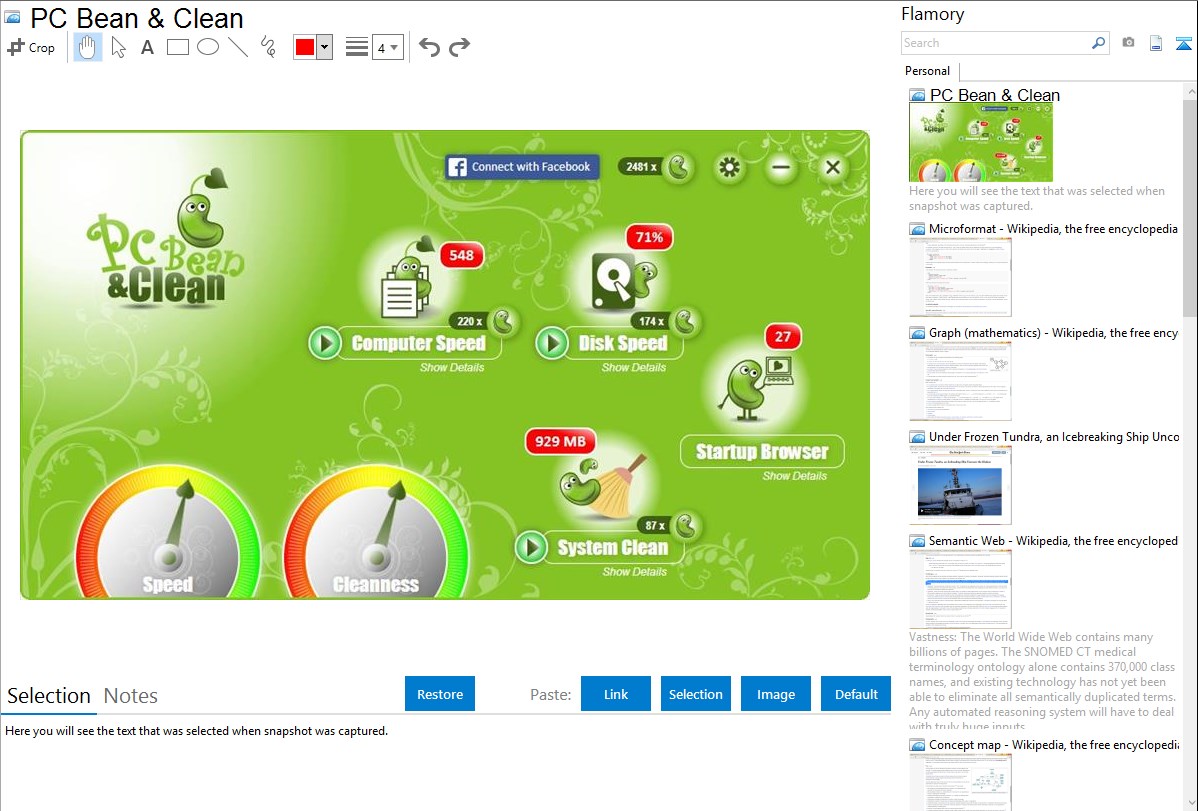Click Connect with Facebook button

tap(522, 167)
